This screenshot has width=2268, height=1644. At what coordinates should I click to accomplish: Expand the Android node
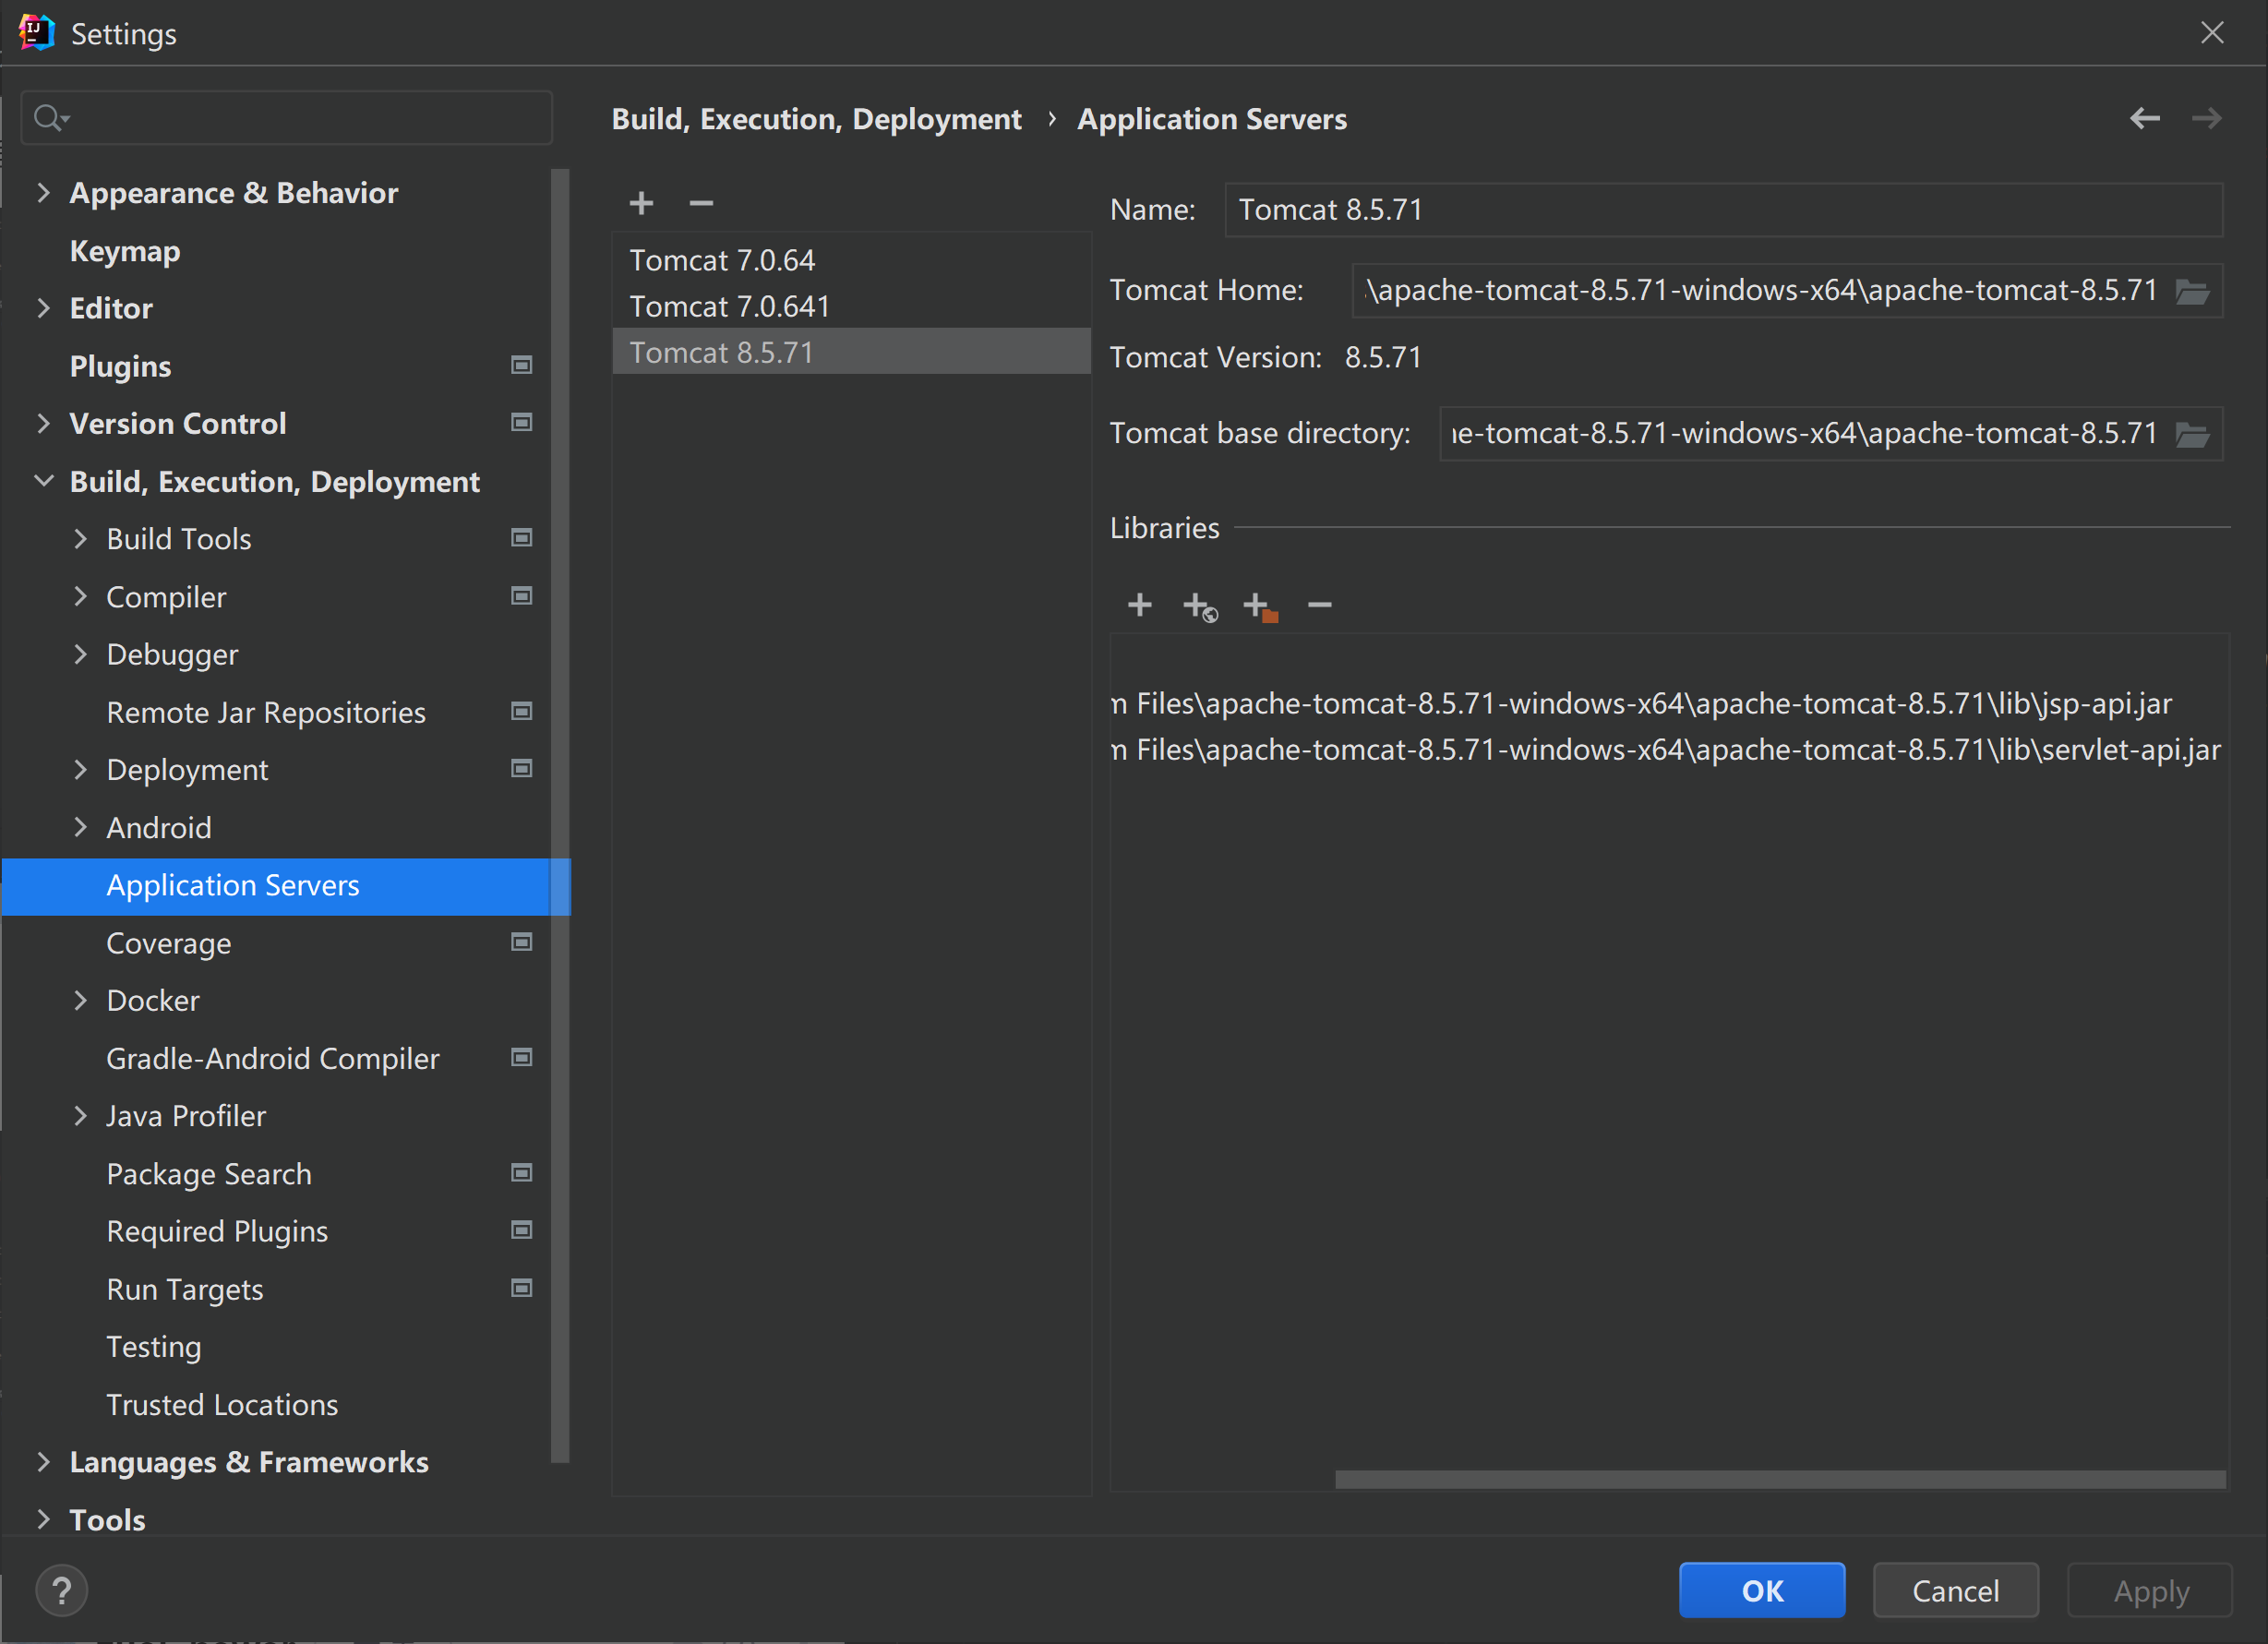coord(81,827)
